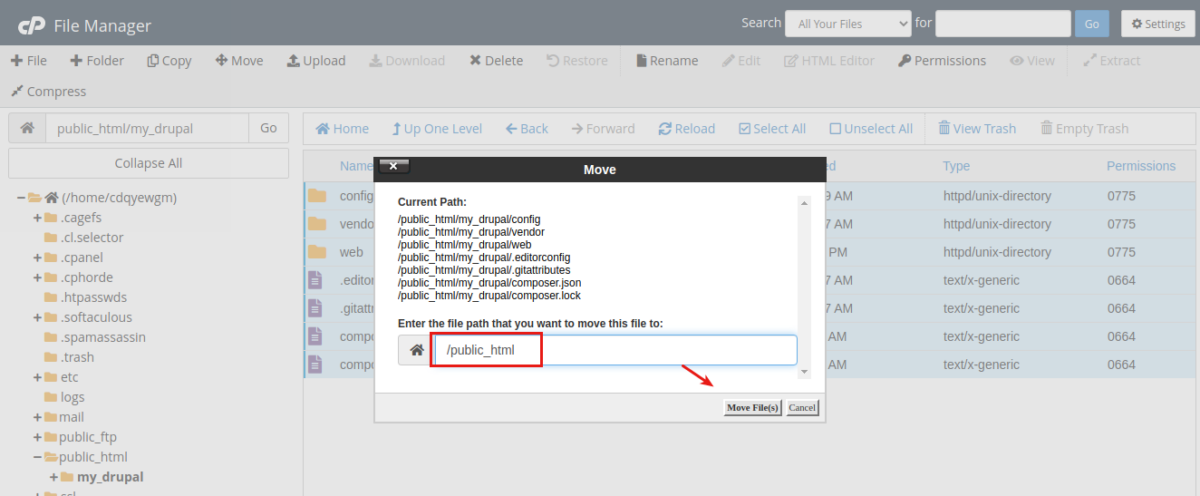Click Up One Level
1200x496 pixels.
click(437, 128)
